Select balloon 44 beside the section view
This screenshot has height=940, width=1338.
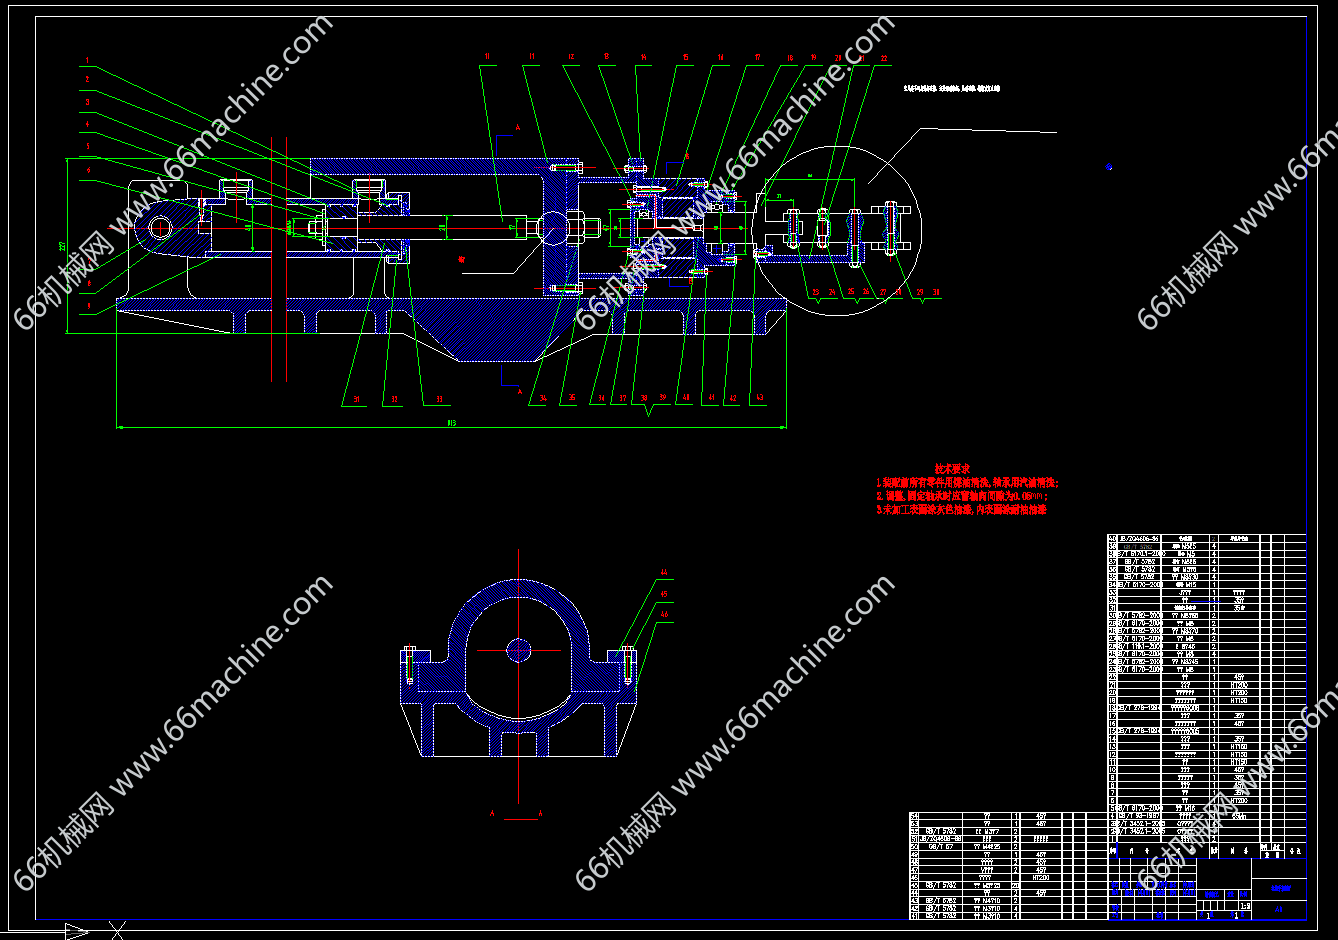click(x=663, y=574)
